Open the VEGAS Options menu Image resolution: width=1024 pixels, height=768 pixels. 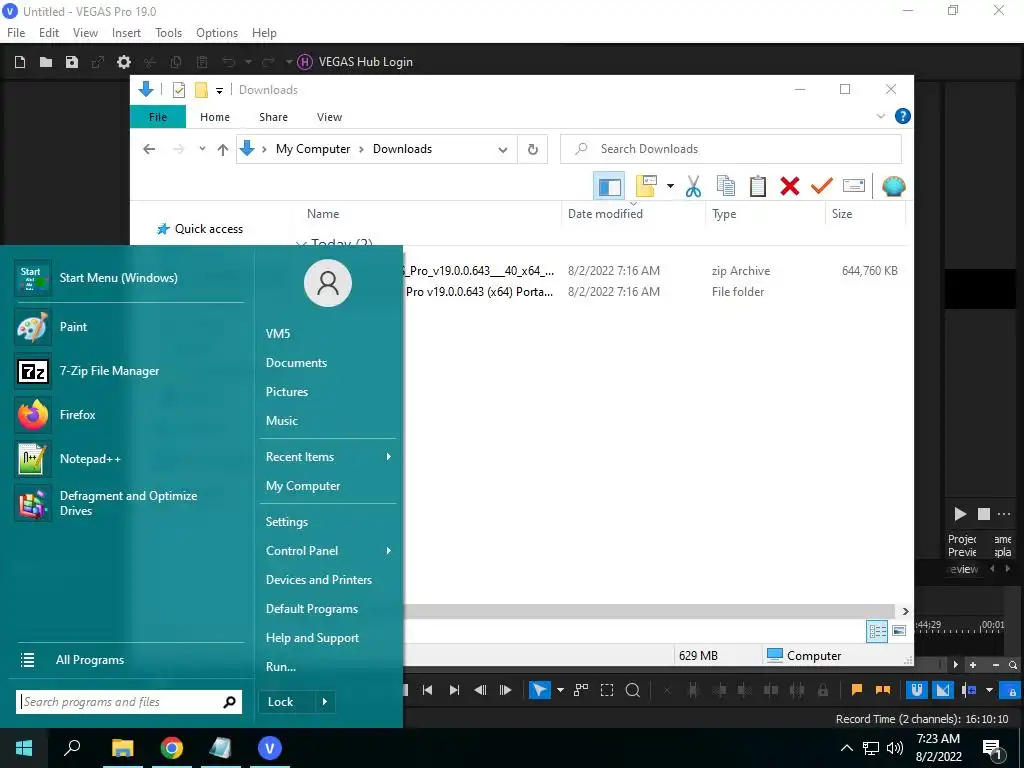coord(217,33)
